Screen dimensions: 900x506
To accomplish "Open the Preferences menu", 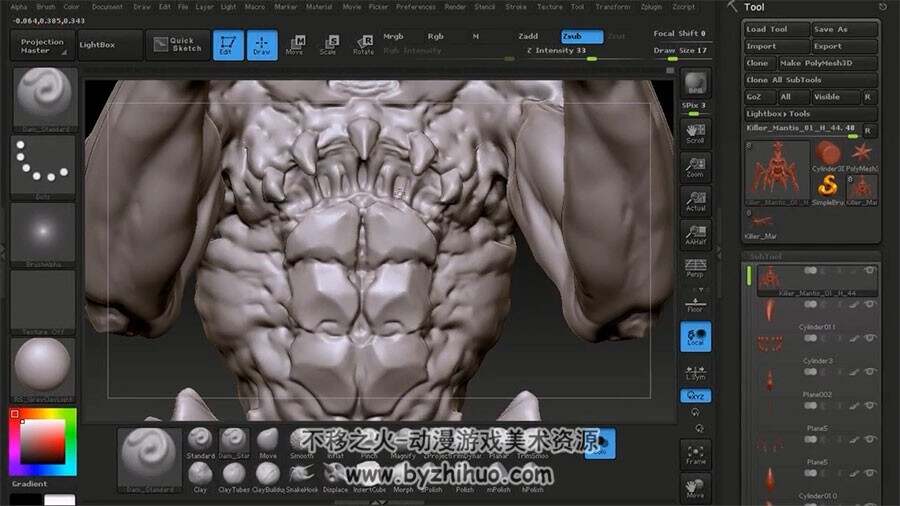I will 416,7.
